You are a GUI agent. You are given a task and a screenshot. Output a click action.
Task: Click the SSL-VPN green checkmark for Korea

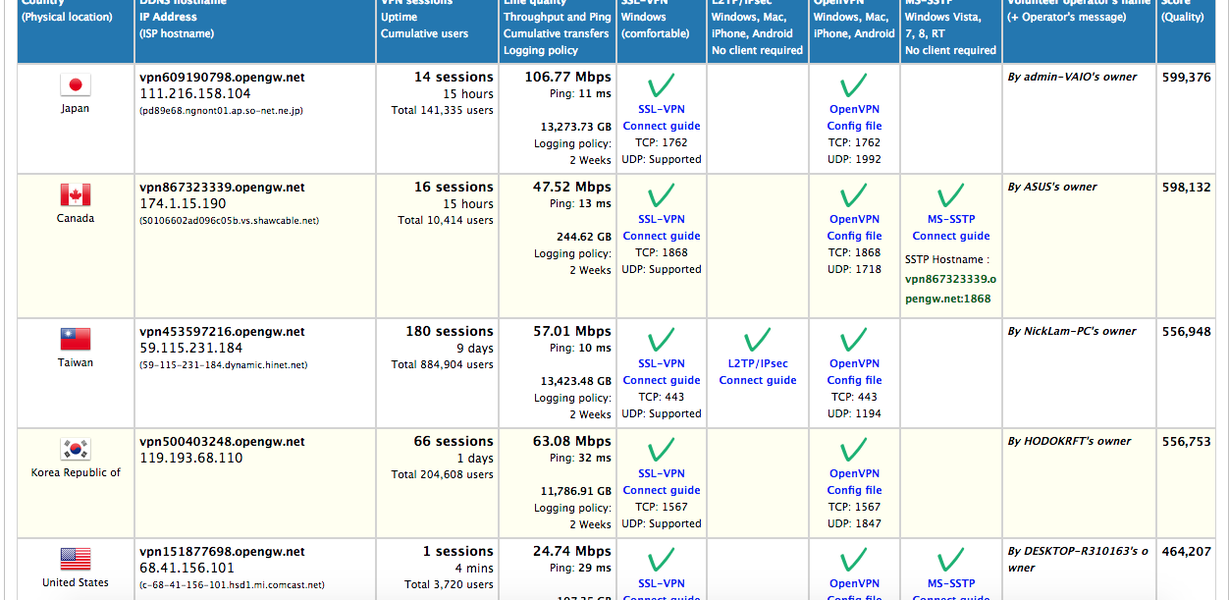click(x=661, y=449)
